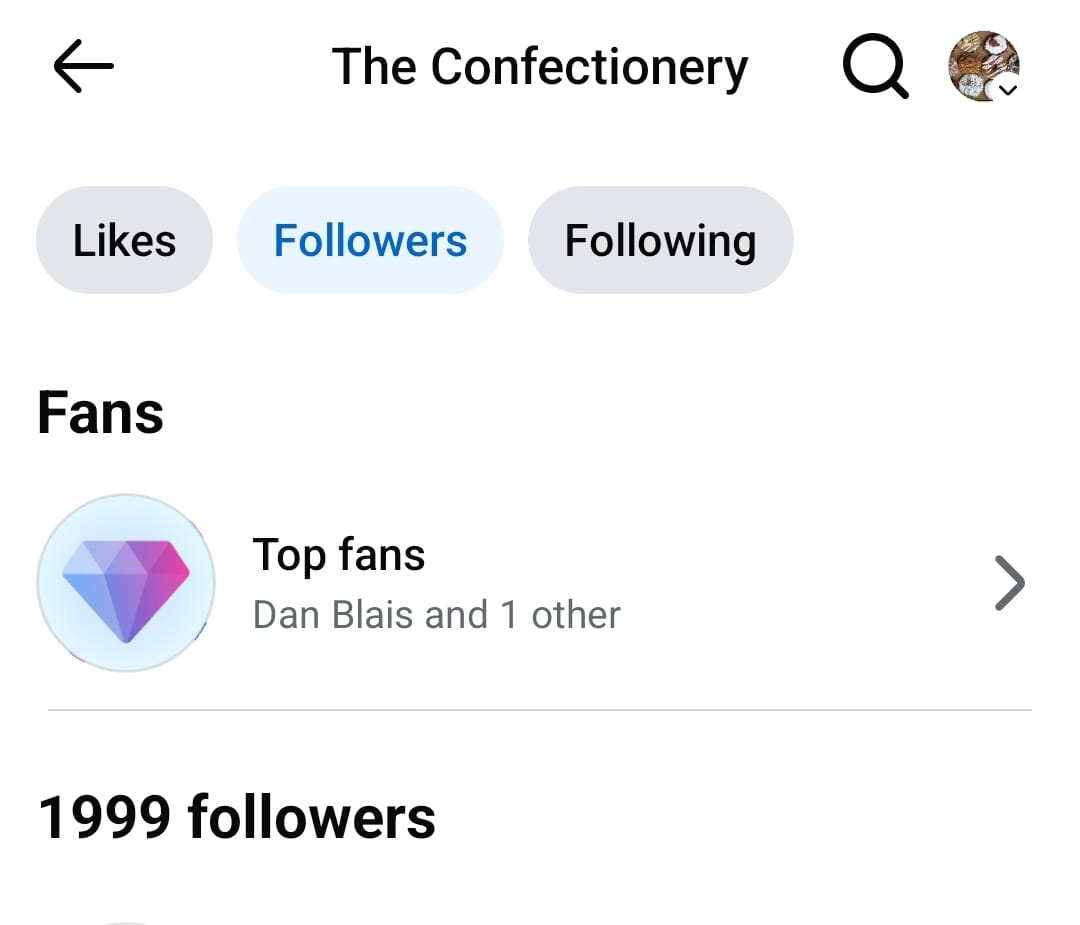Tap the Likes pill label text
Viewport: 1080px width, 925px height.
[124, 240]
